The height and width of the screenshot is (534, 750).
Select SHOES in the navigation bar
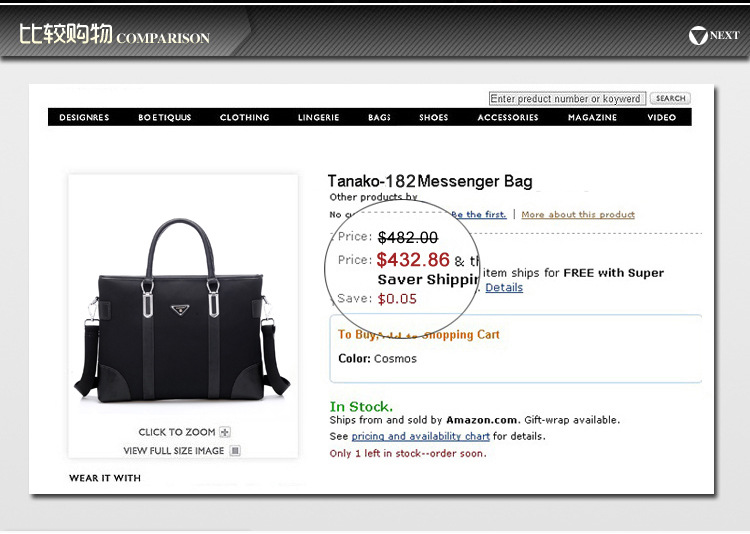[x=433, y=117]
